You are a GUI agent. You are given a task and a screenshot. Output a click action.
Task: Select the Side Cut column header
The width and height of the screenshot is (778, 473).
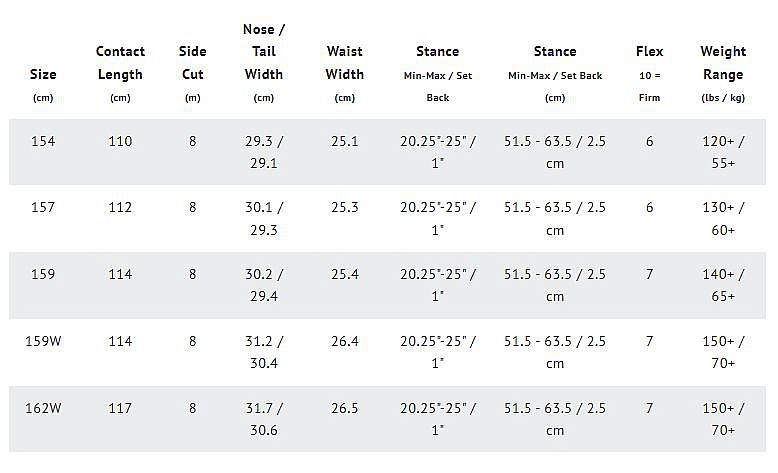click(x=193, y=73)
